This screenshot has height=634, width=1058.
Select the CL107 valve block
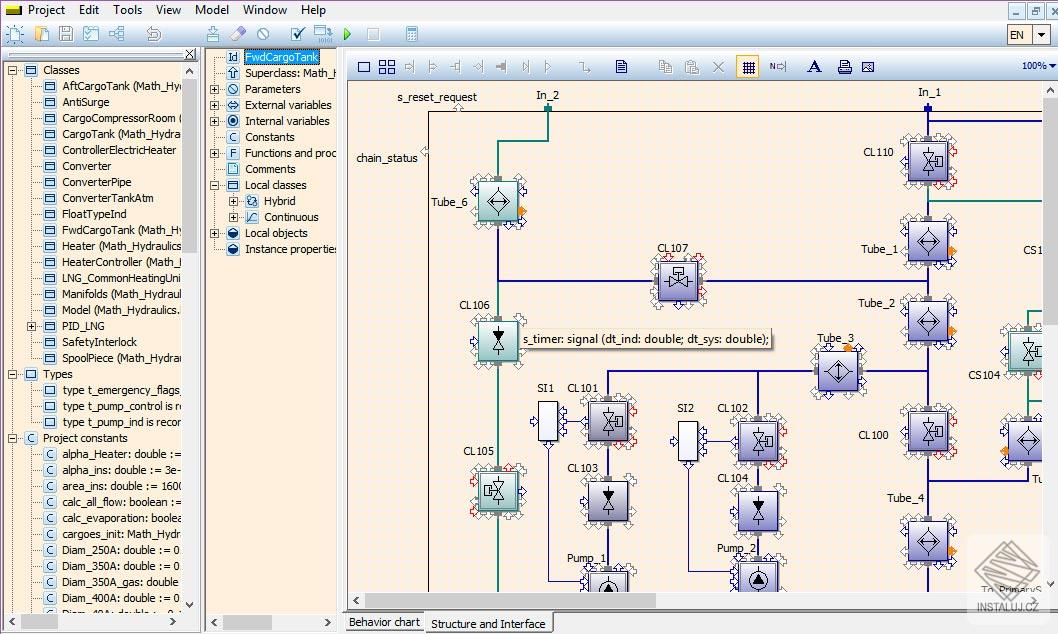(679, 280)
